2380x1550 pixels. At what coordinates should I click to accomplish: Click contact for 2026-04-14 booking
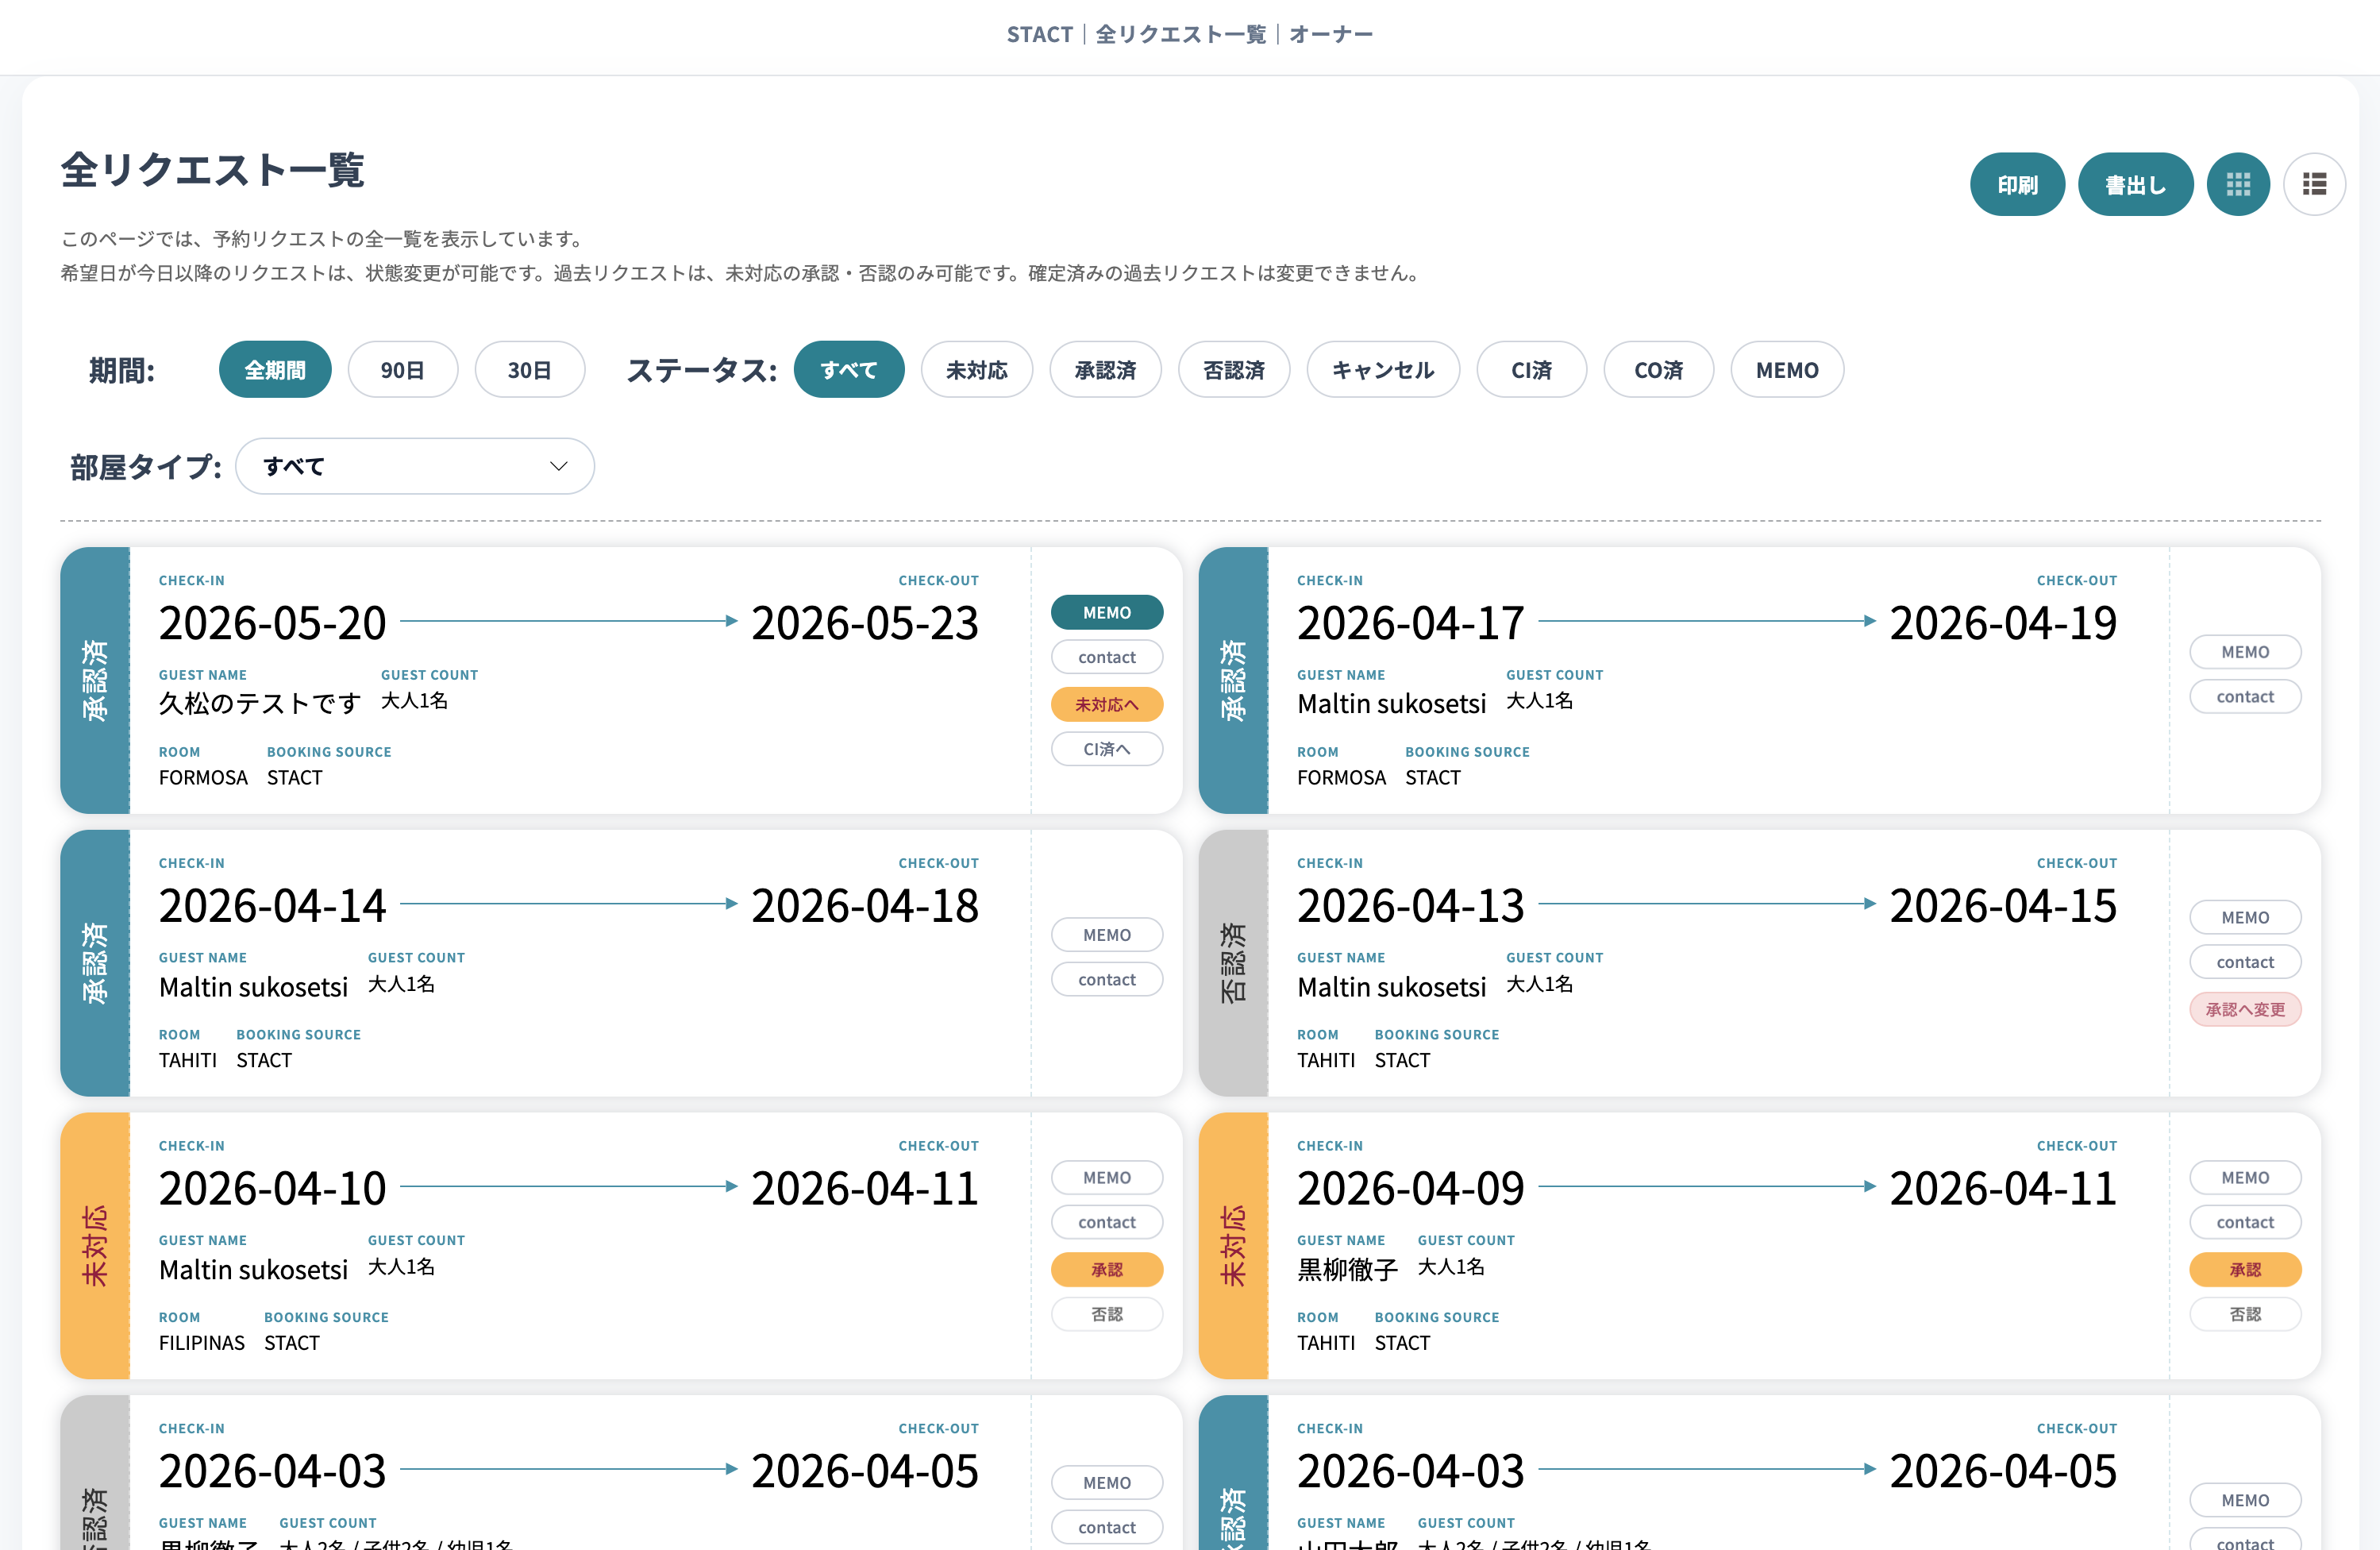(1107, 980)
